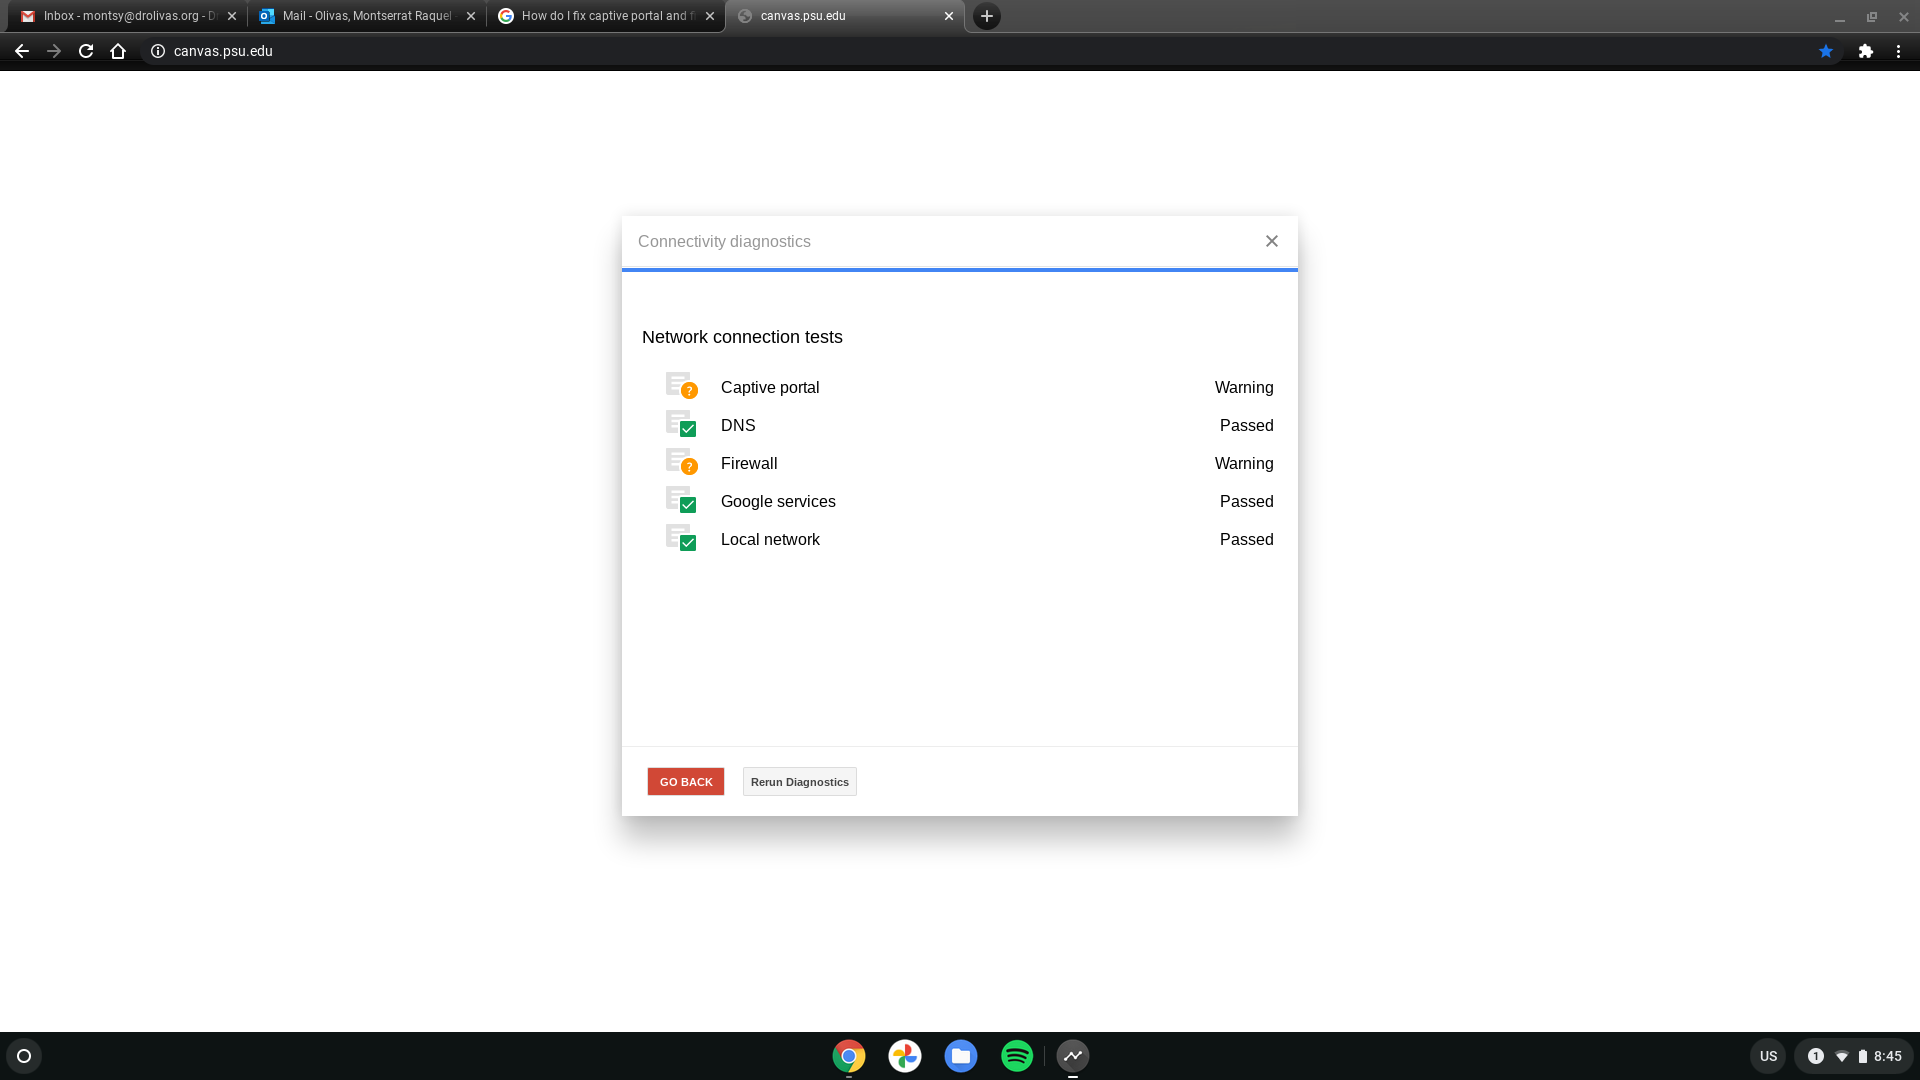
Task: Bookmark the page with the star icon
Action: tap(1826, 51)
